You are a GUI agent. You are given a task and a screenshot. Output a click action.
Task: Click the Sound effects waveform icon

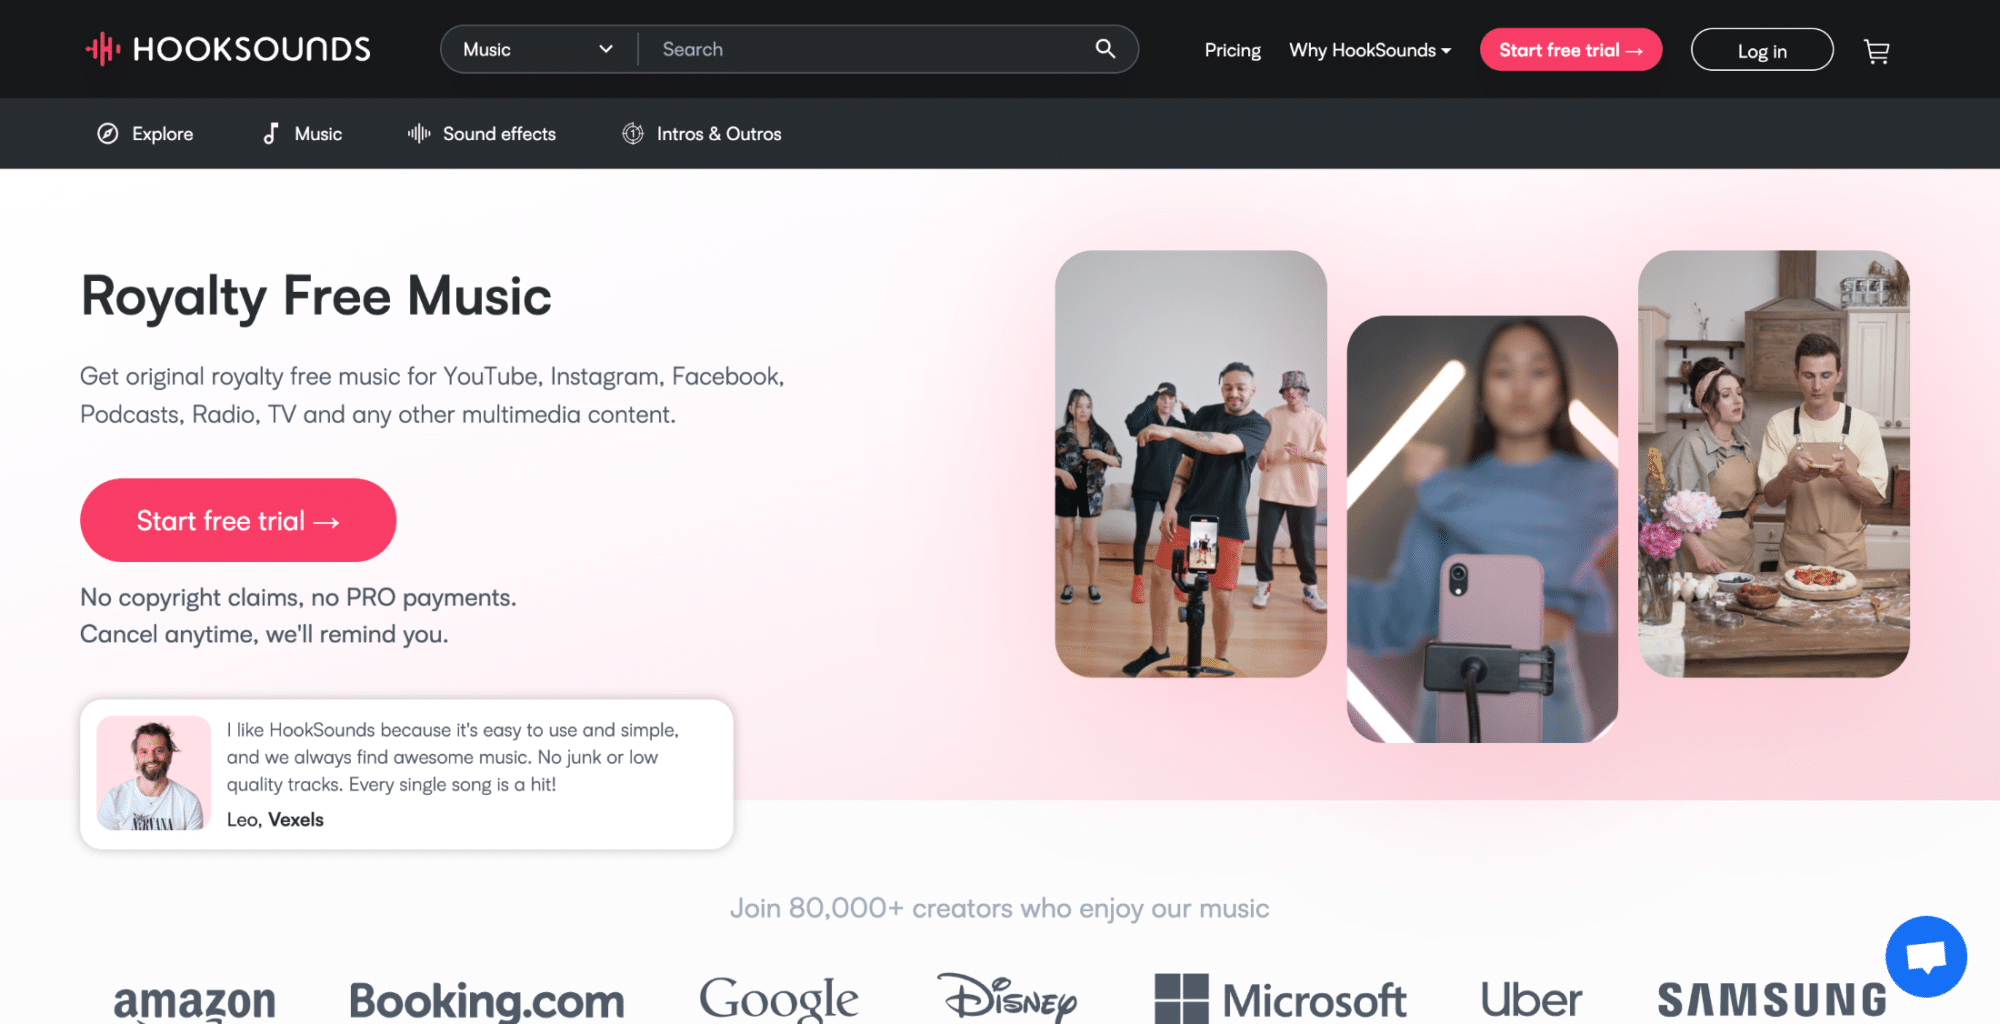(x=419, y=134)
